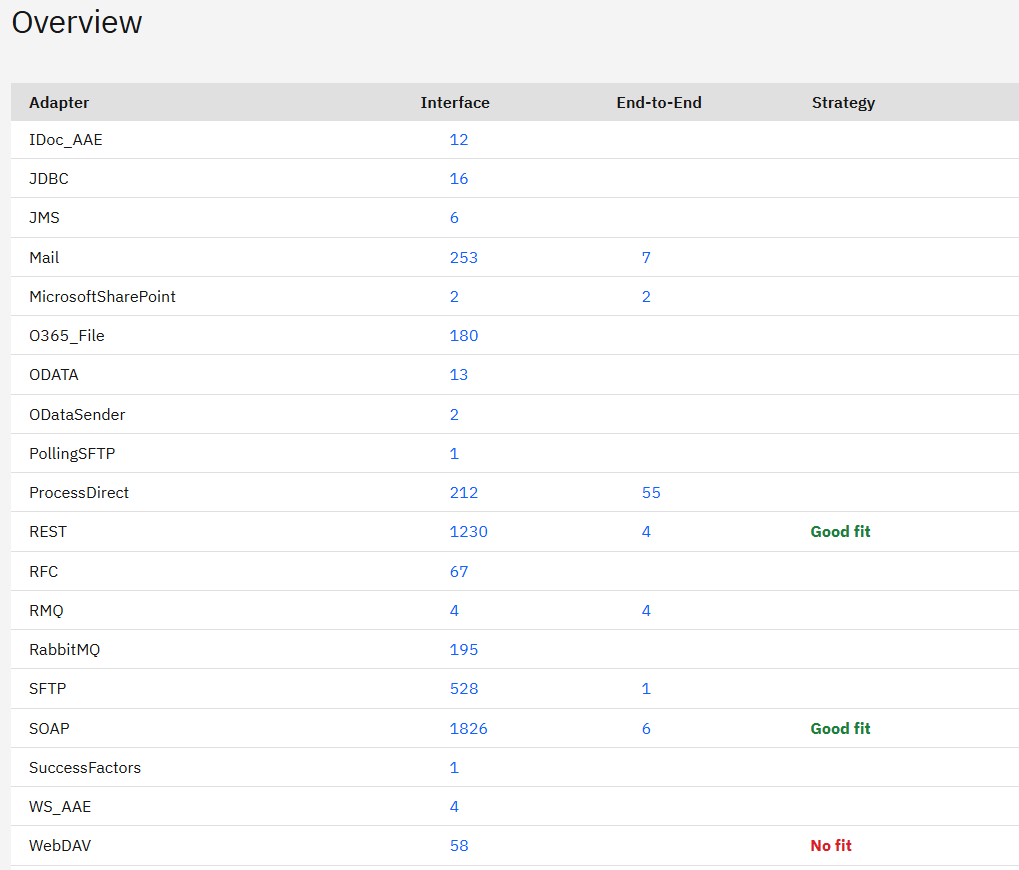Open O365_File interface count 180
Screen dimensions: 1019x870
pos(464,336)
